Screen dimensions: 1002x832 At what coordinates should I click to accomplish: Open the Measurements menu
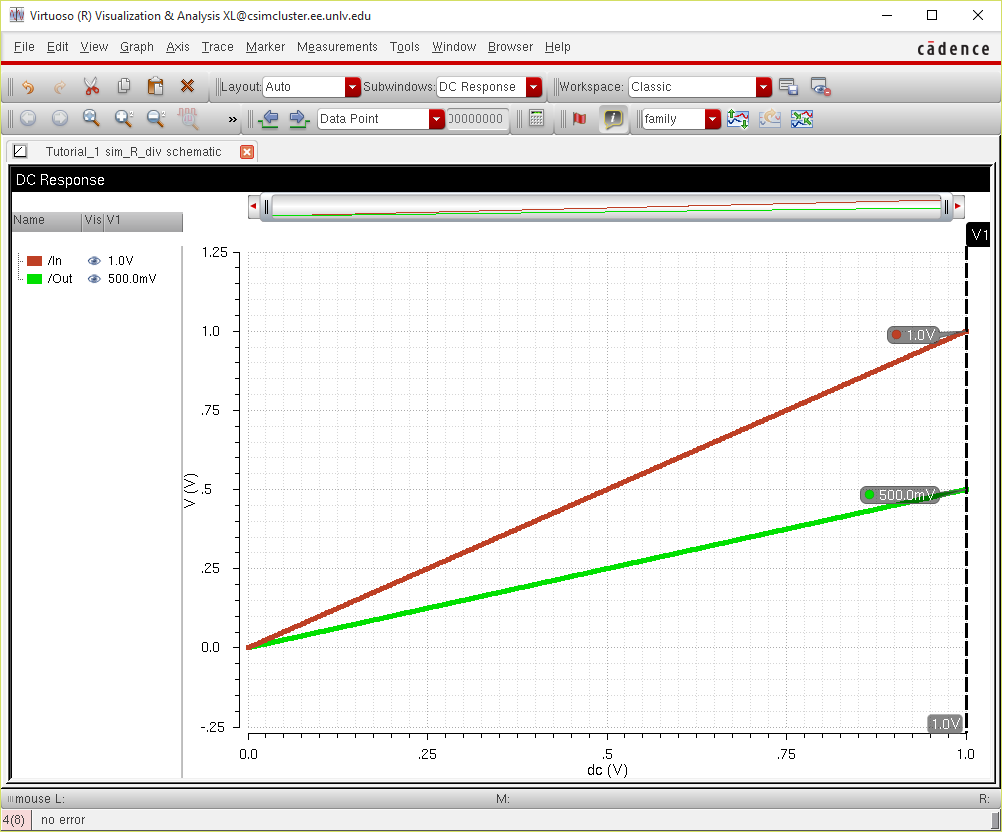click(337, 47)
